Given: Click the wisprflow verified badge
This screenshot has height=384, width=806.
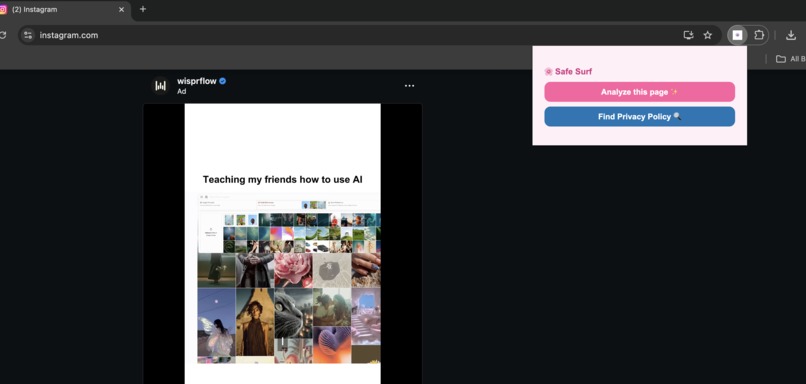Looking at the screenshot, I should [x=223, y=81].
